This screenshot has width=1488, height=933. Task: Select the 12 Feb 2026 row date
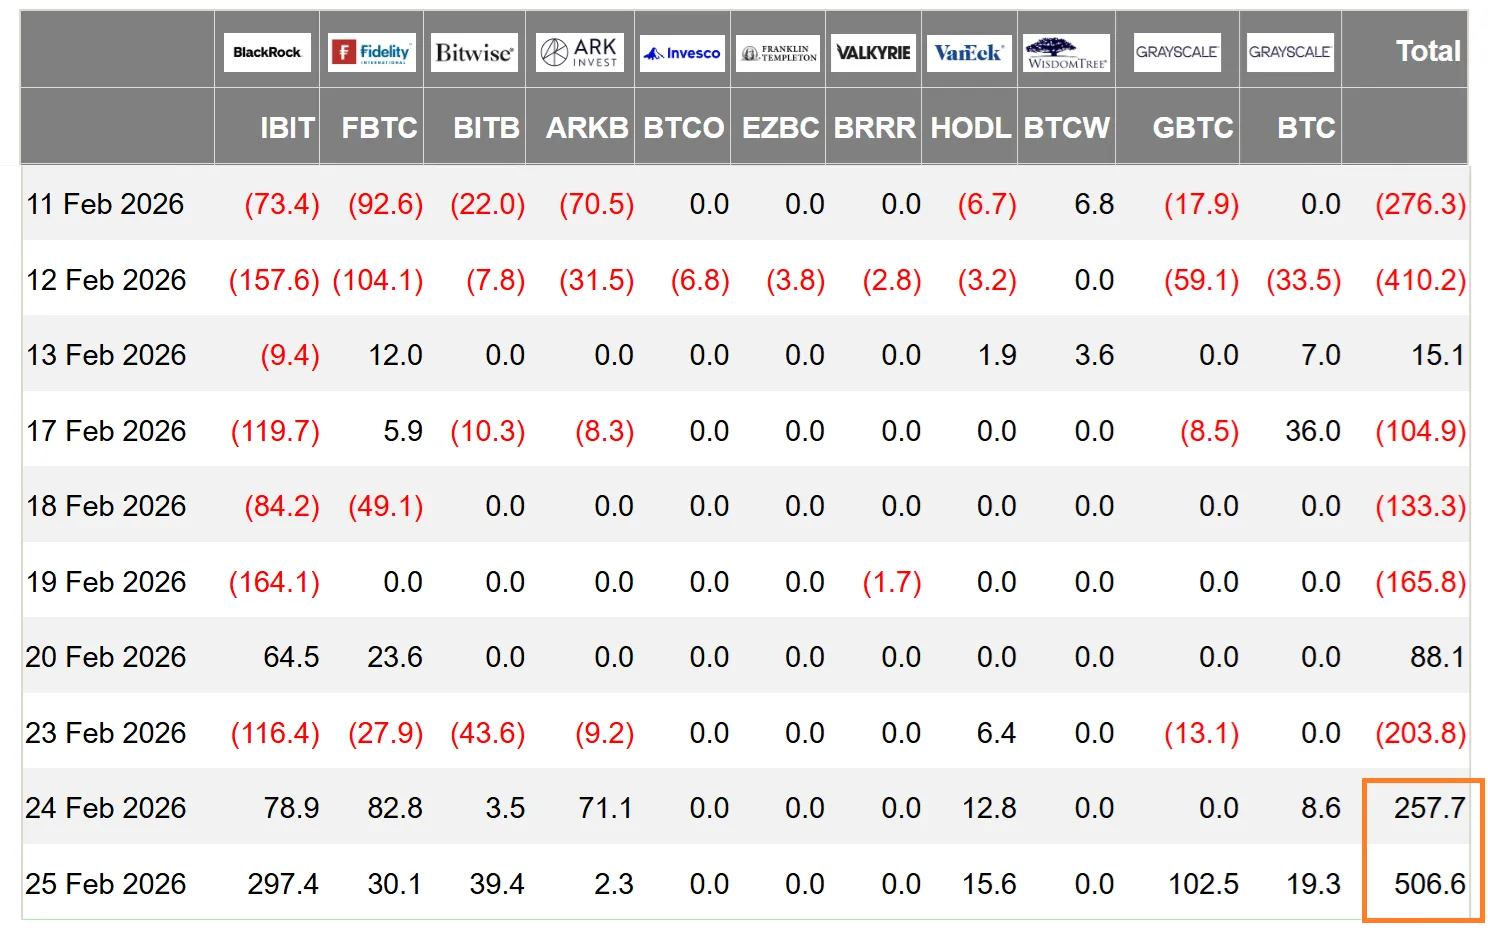(106, 280)
